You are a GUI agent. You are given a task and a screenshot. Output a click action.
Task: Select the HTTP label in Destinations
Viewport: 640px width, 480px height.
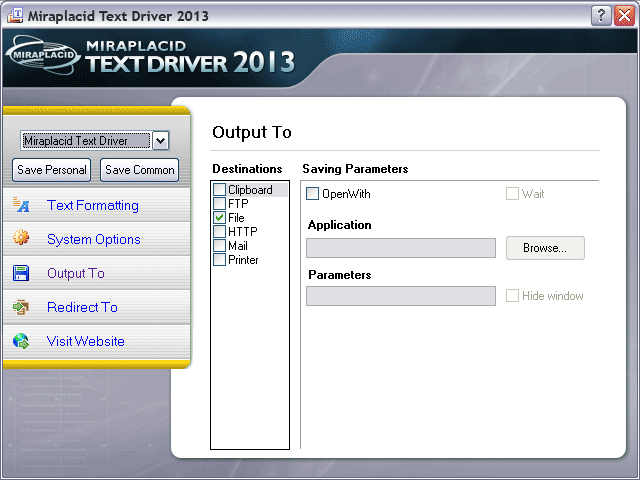(242, 231)
